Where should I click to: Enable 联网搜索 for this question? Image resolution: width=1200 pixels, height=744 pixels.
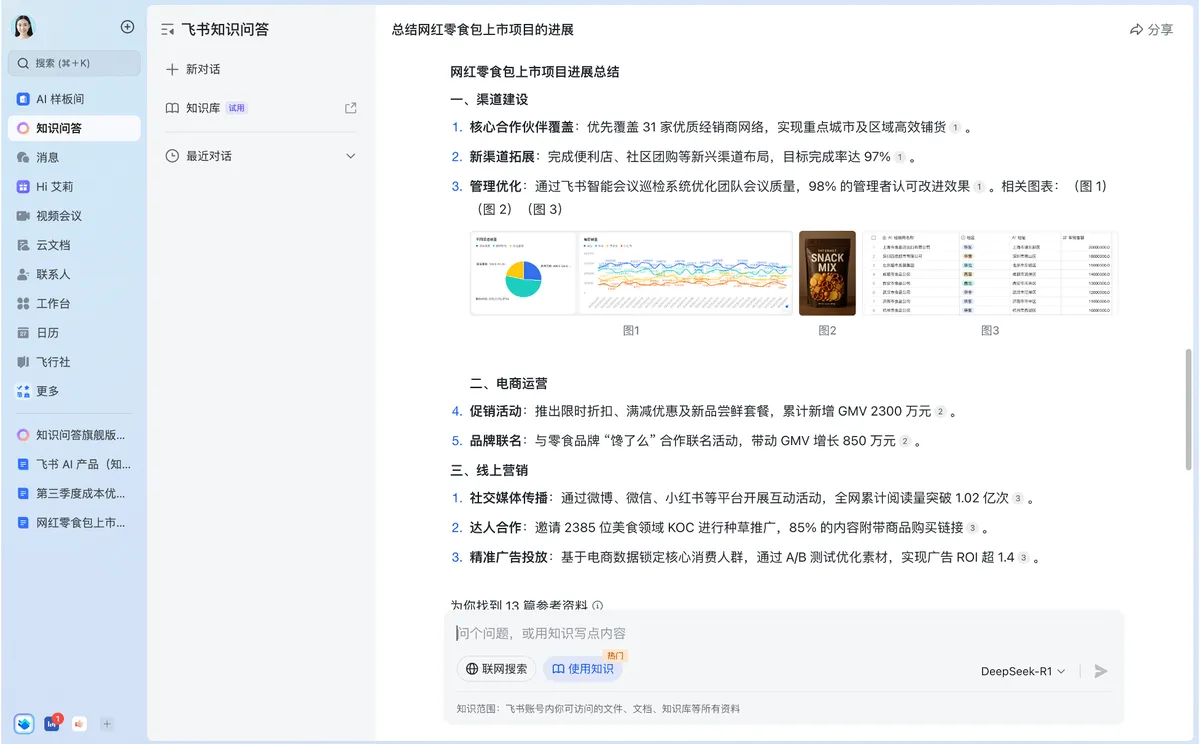tap(496, 669)
